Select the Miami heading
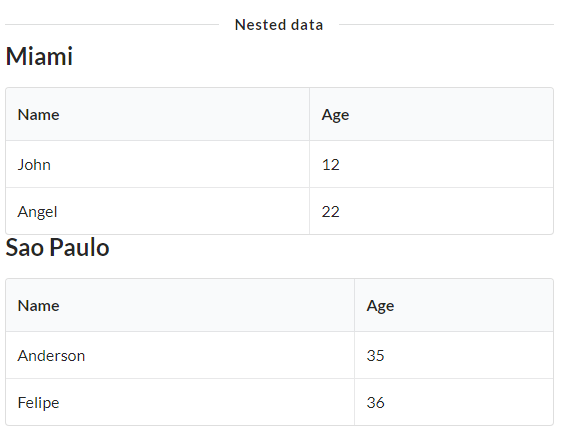The width and height of the screenshot is (570, 443). pyautogui.click(x=39, y=56)
